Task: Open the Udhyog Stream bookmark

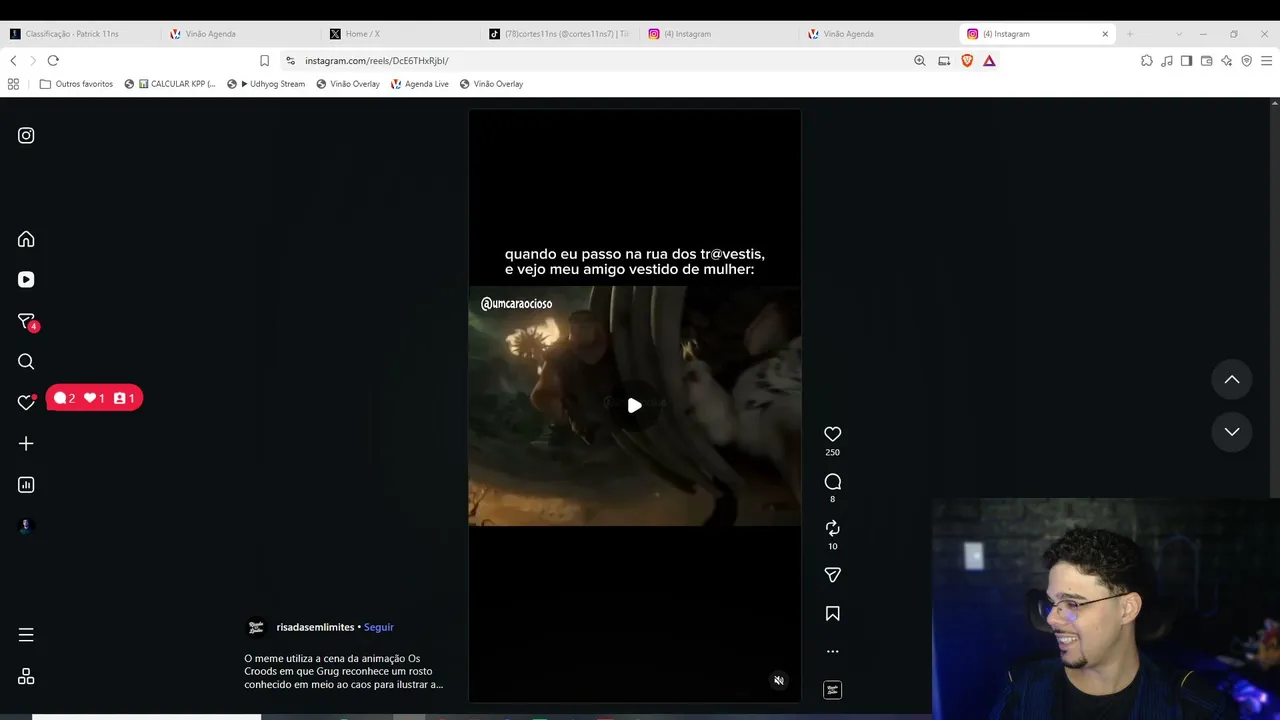Action: (266, 84)
